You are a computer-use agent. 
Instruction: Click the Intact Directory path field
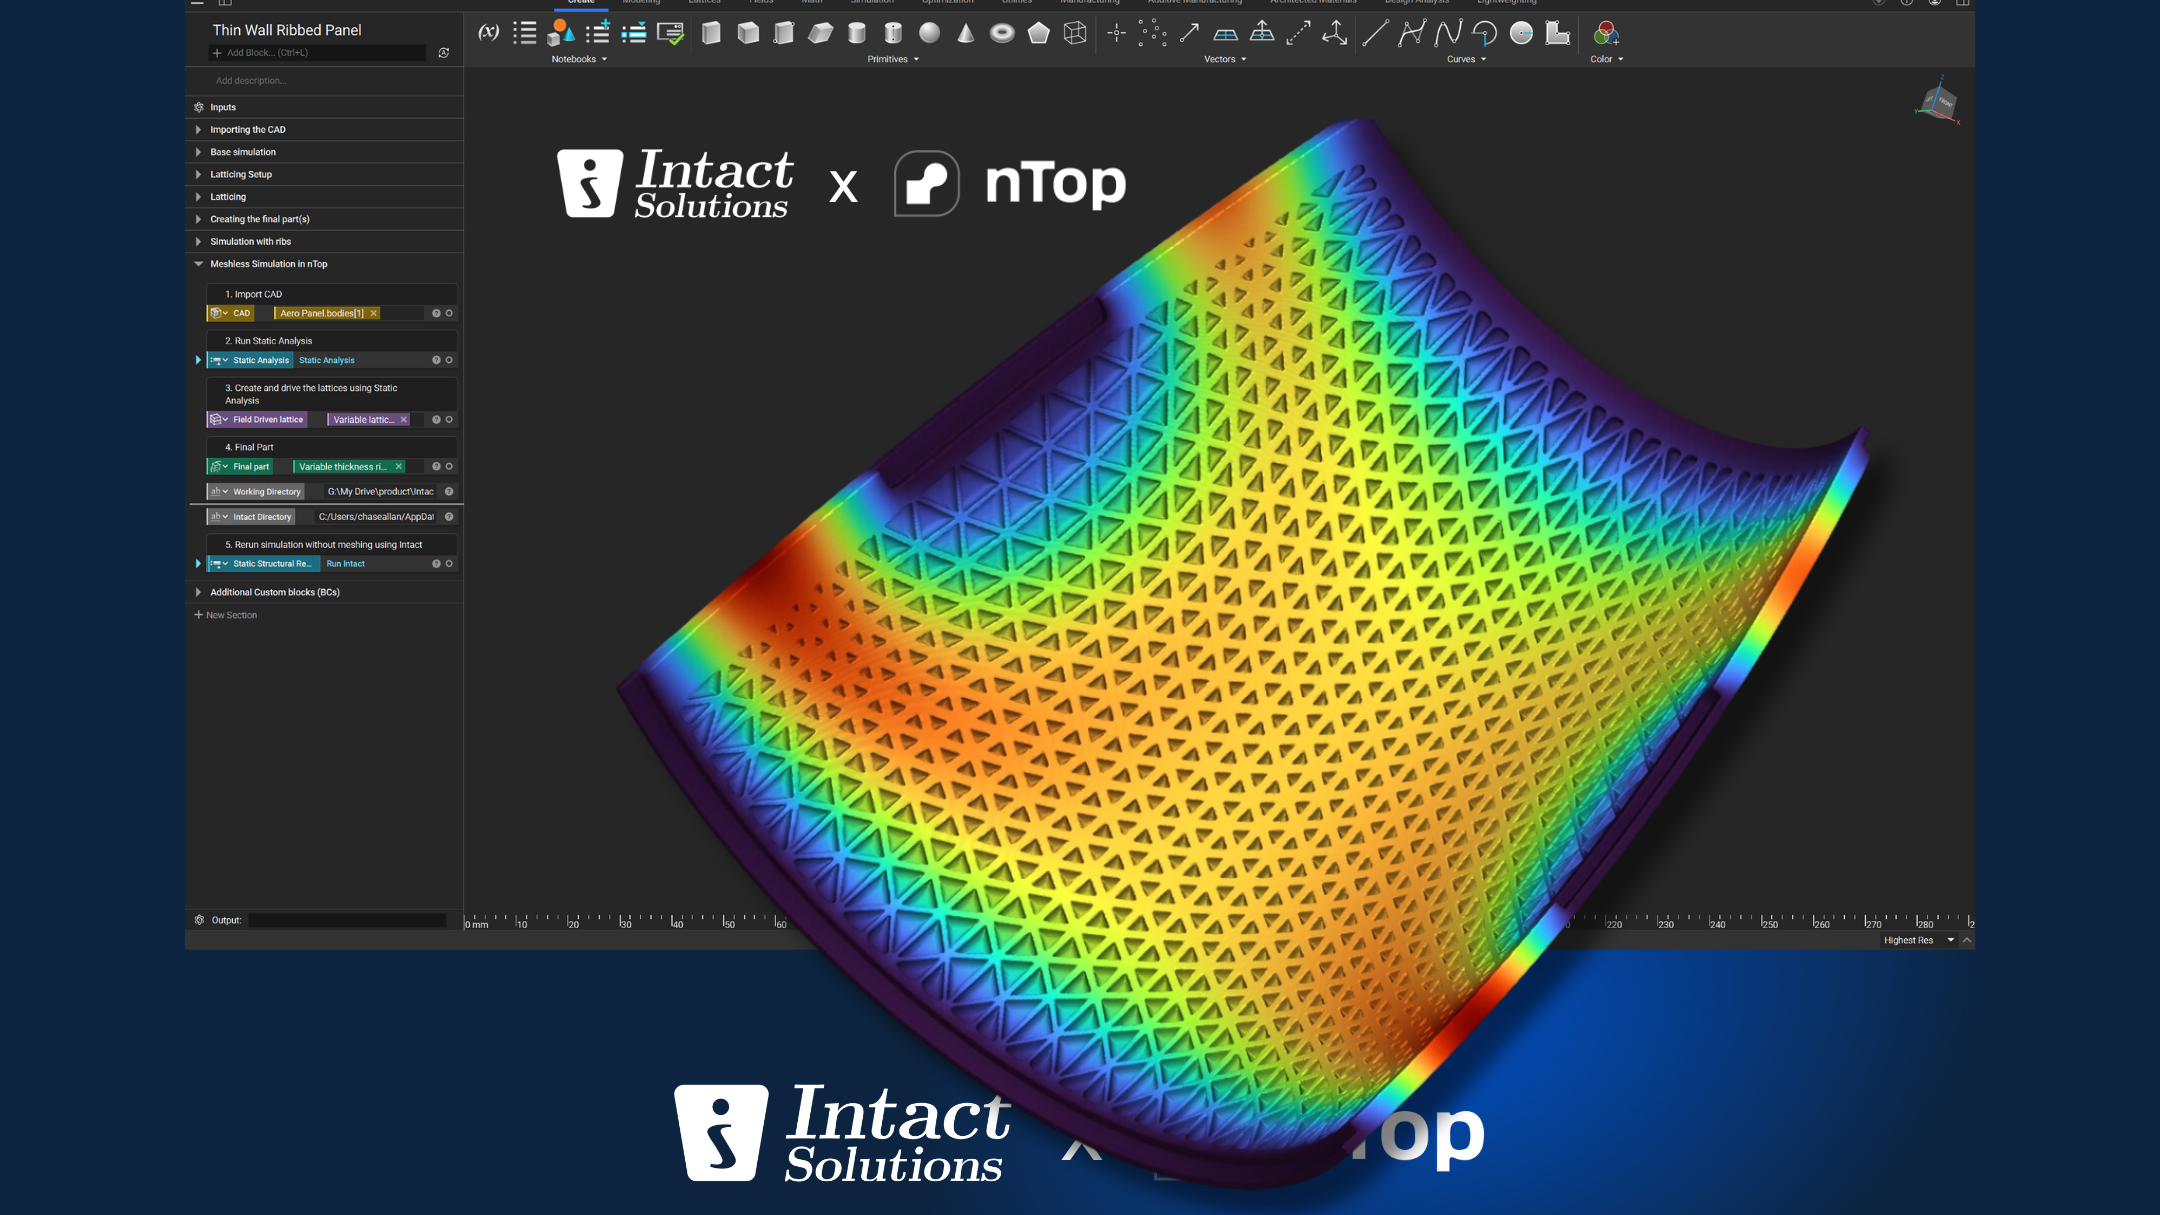pos(377,516)
